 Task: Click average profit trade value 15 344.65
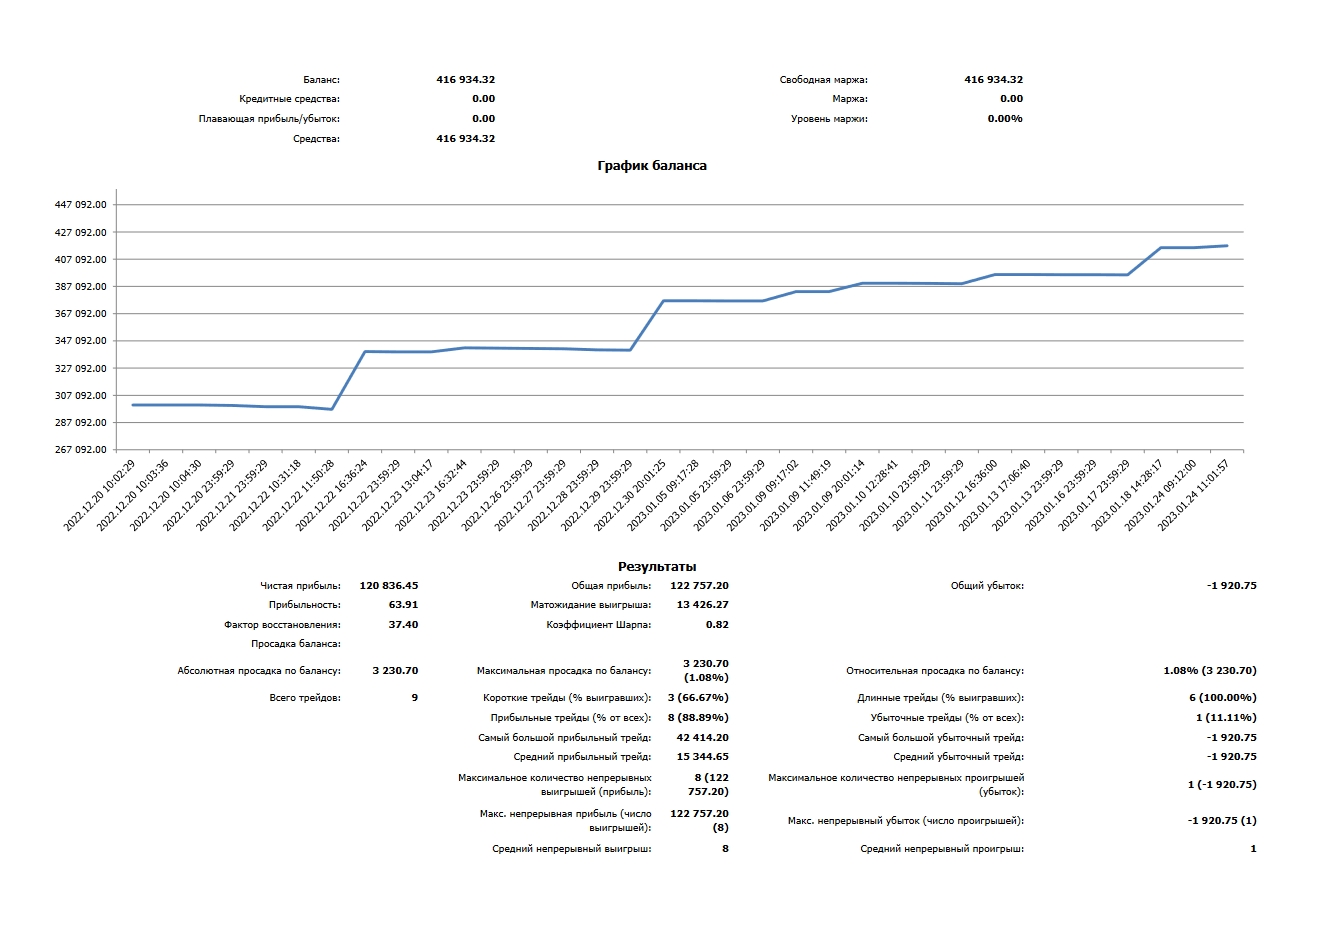click(703, 757)
